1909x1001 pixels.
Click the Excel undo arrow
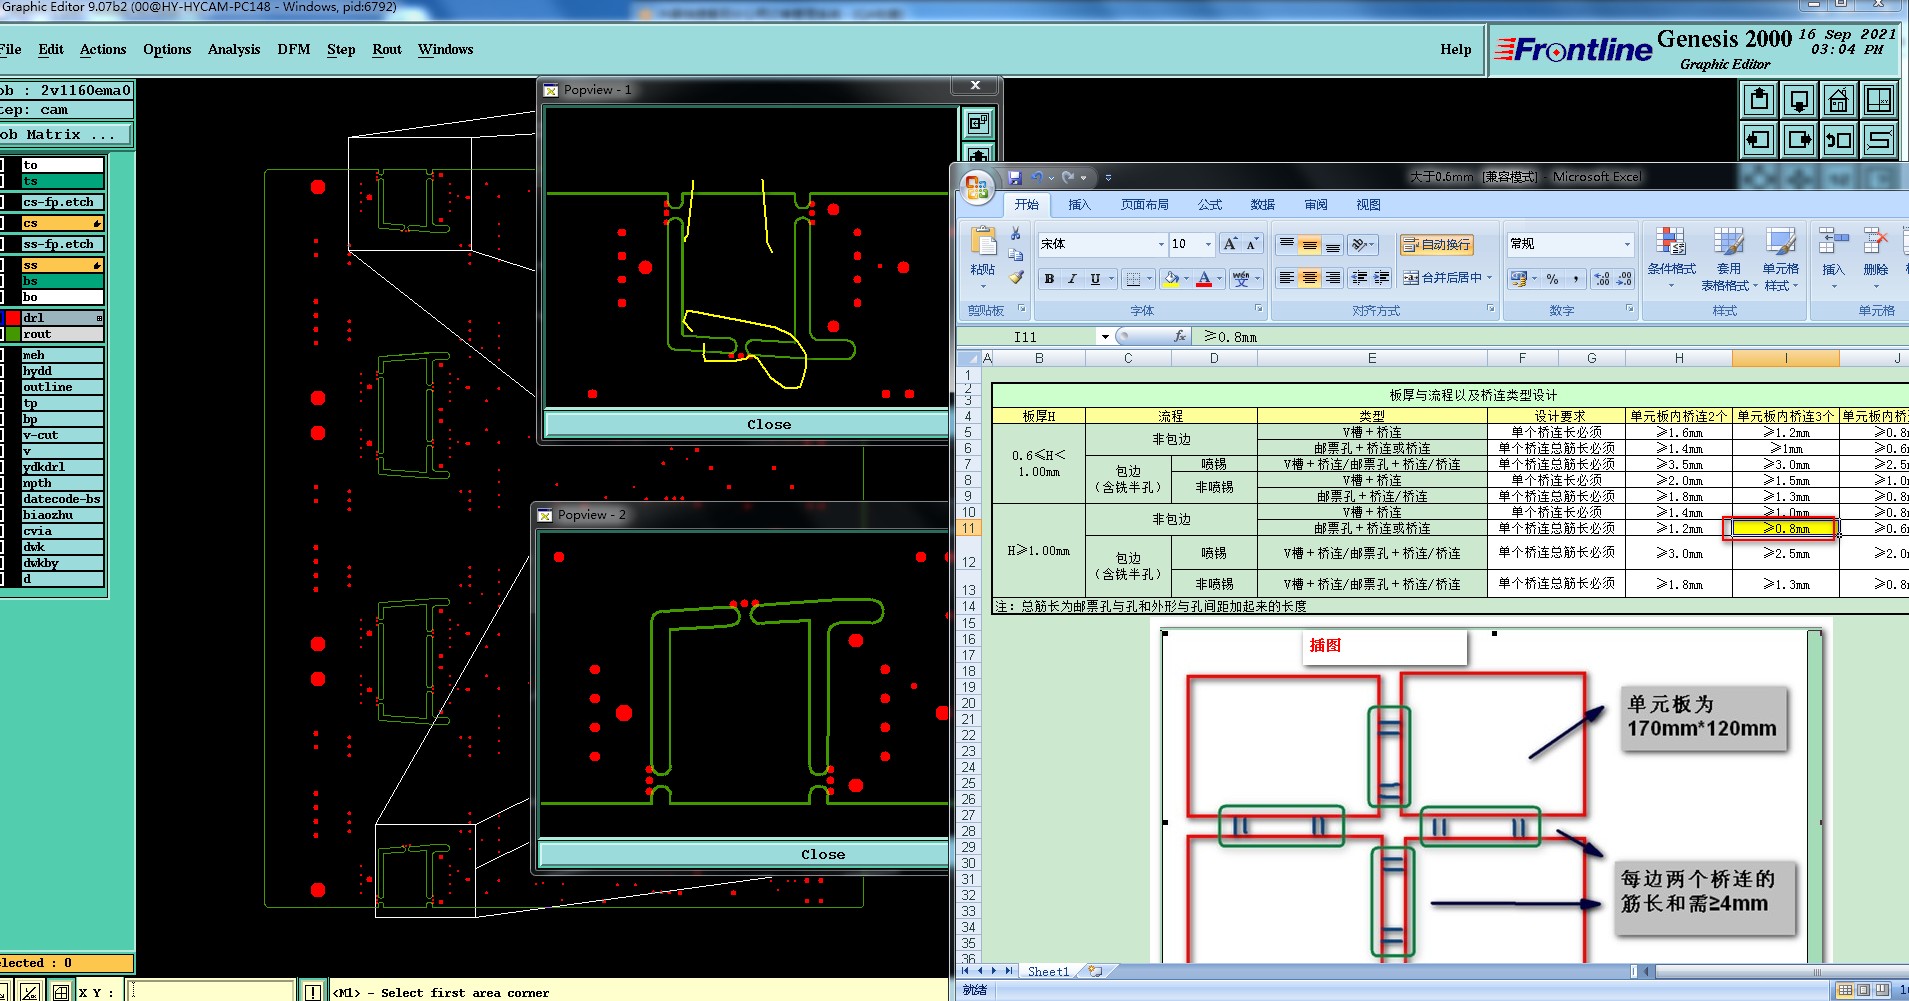(1037, 177)
